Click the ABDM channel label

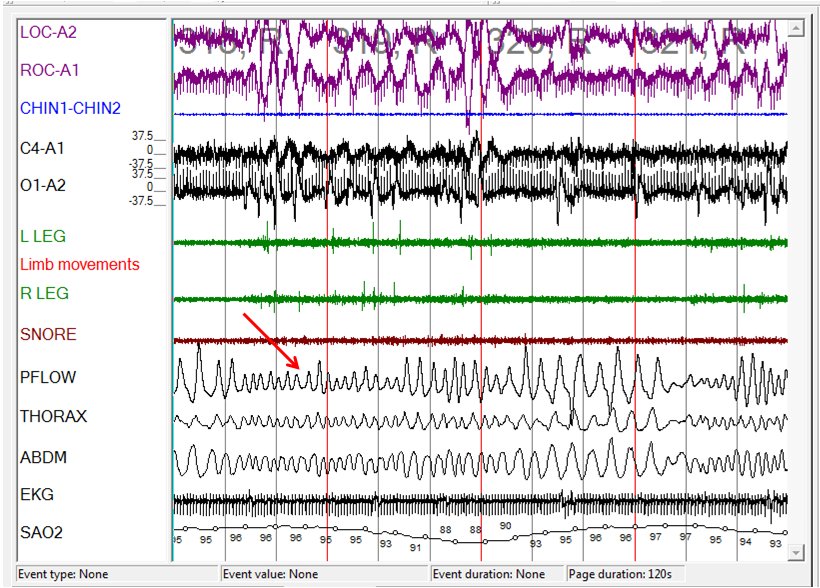[x=45, y=457]
